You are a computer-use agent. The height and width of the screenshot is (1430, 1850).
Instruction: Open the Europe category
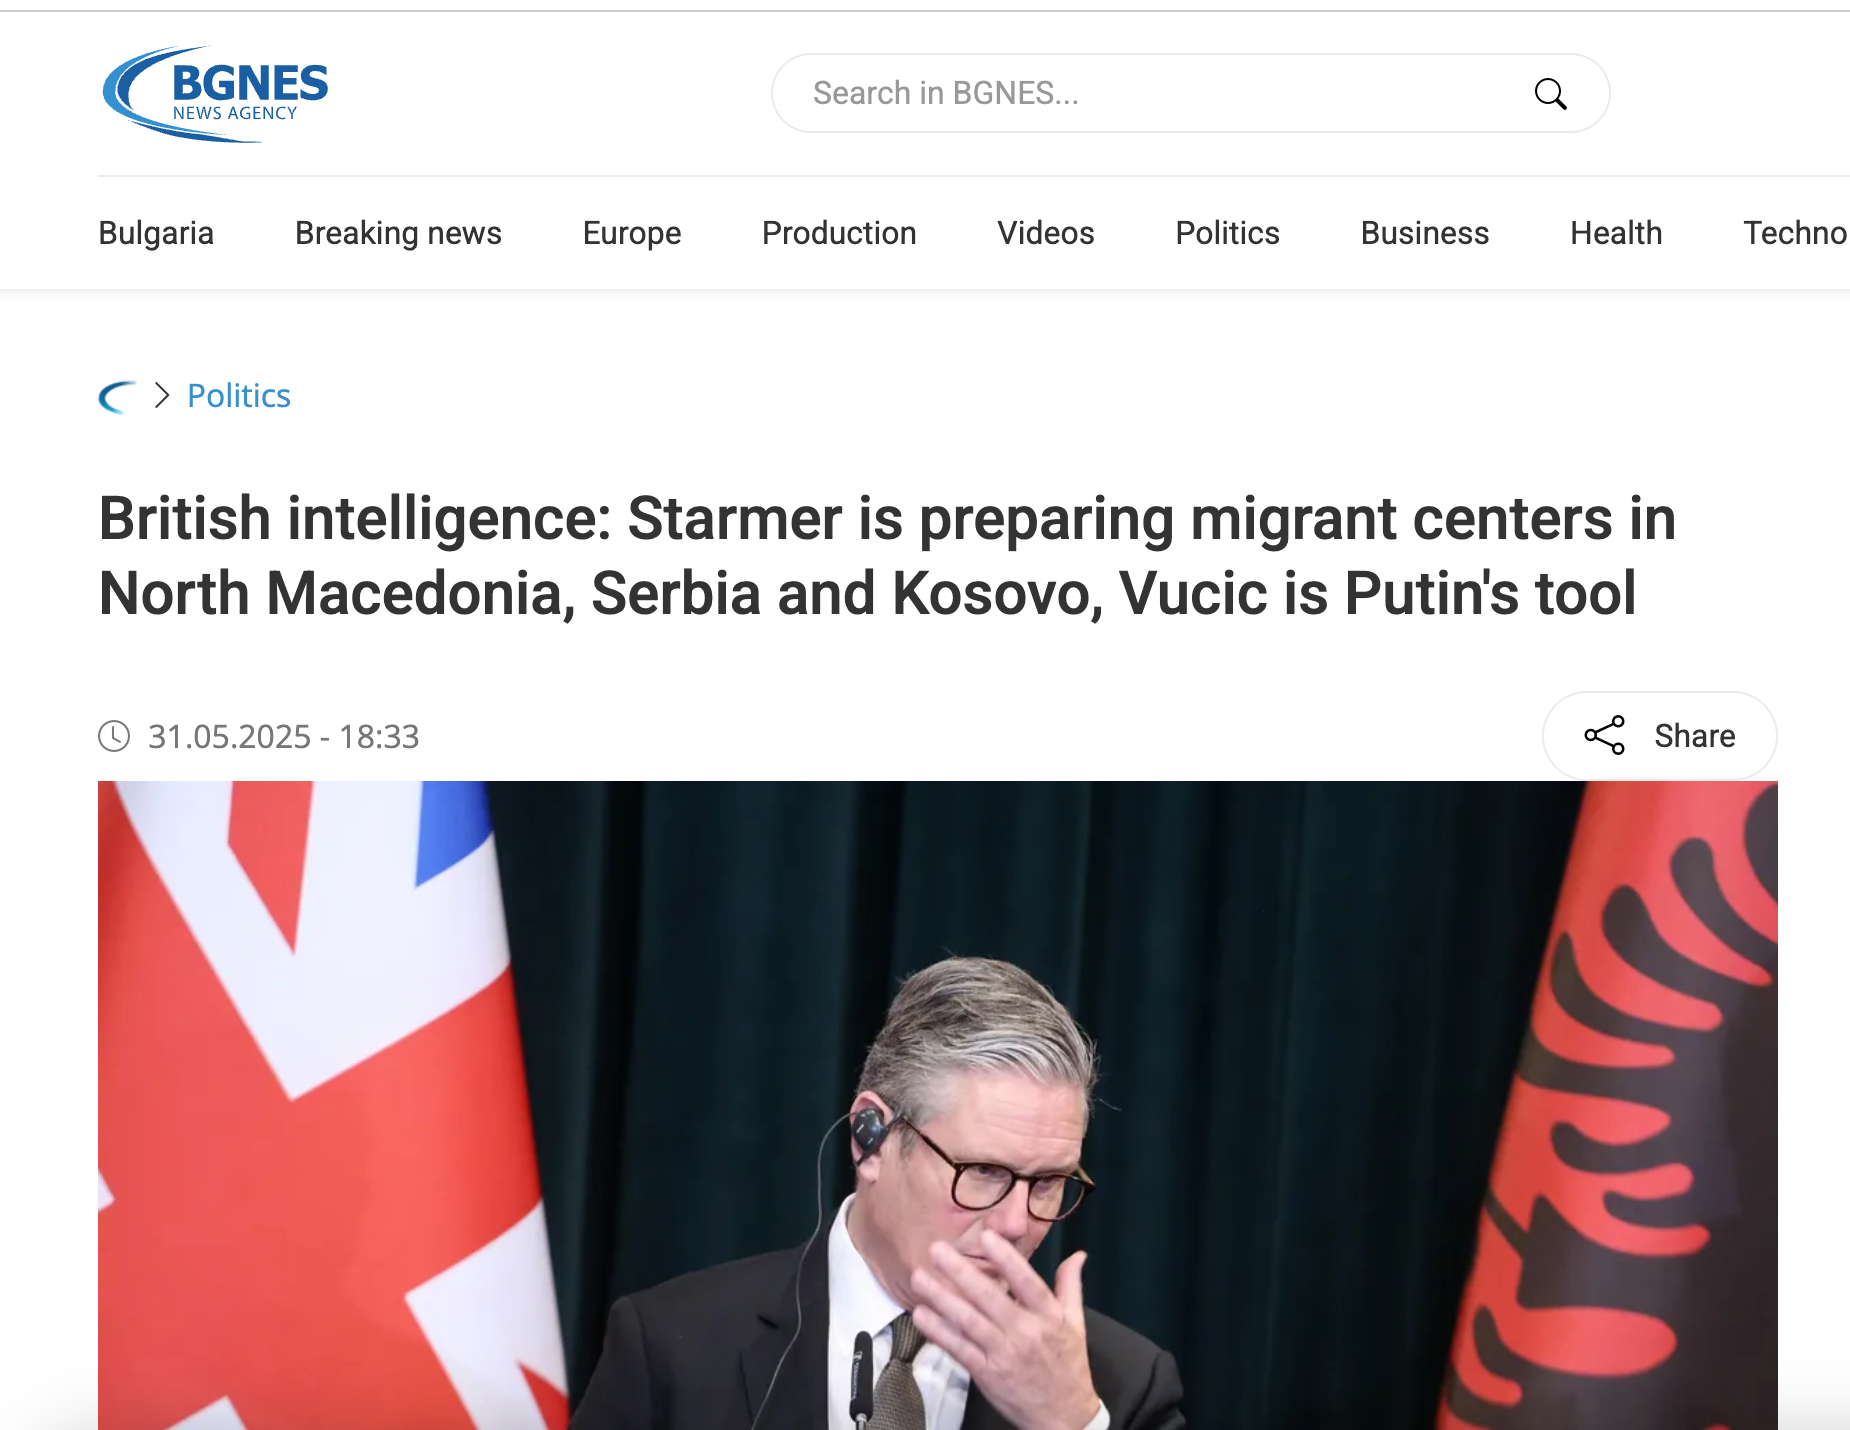[632, 233]
